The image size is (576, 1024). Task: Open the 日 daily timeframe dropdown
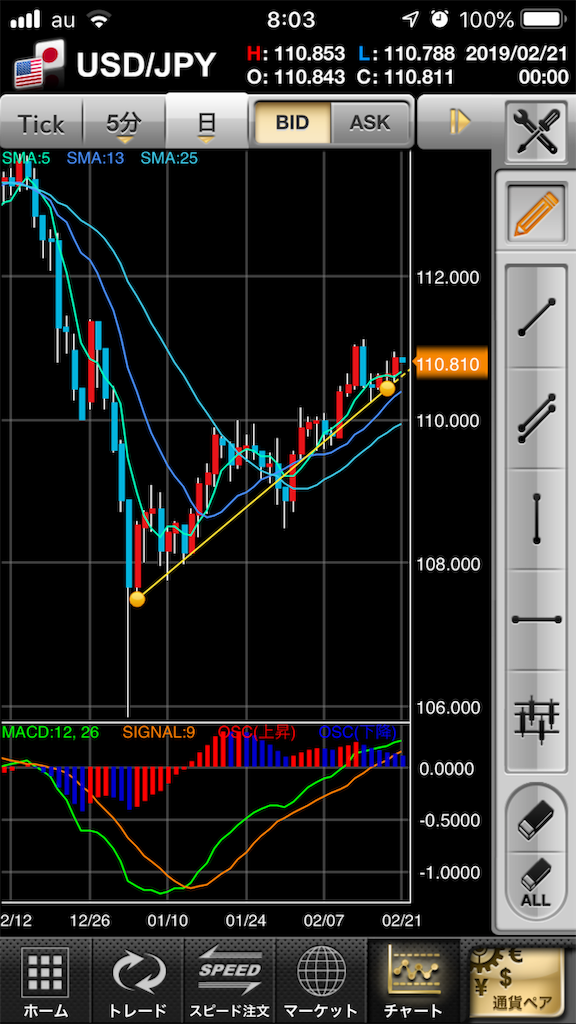[x=206, y=122]
